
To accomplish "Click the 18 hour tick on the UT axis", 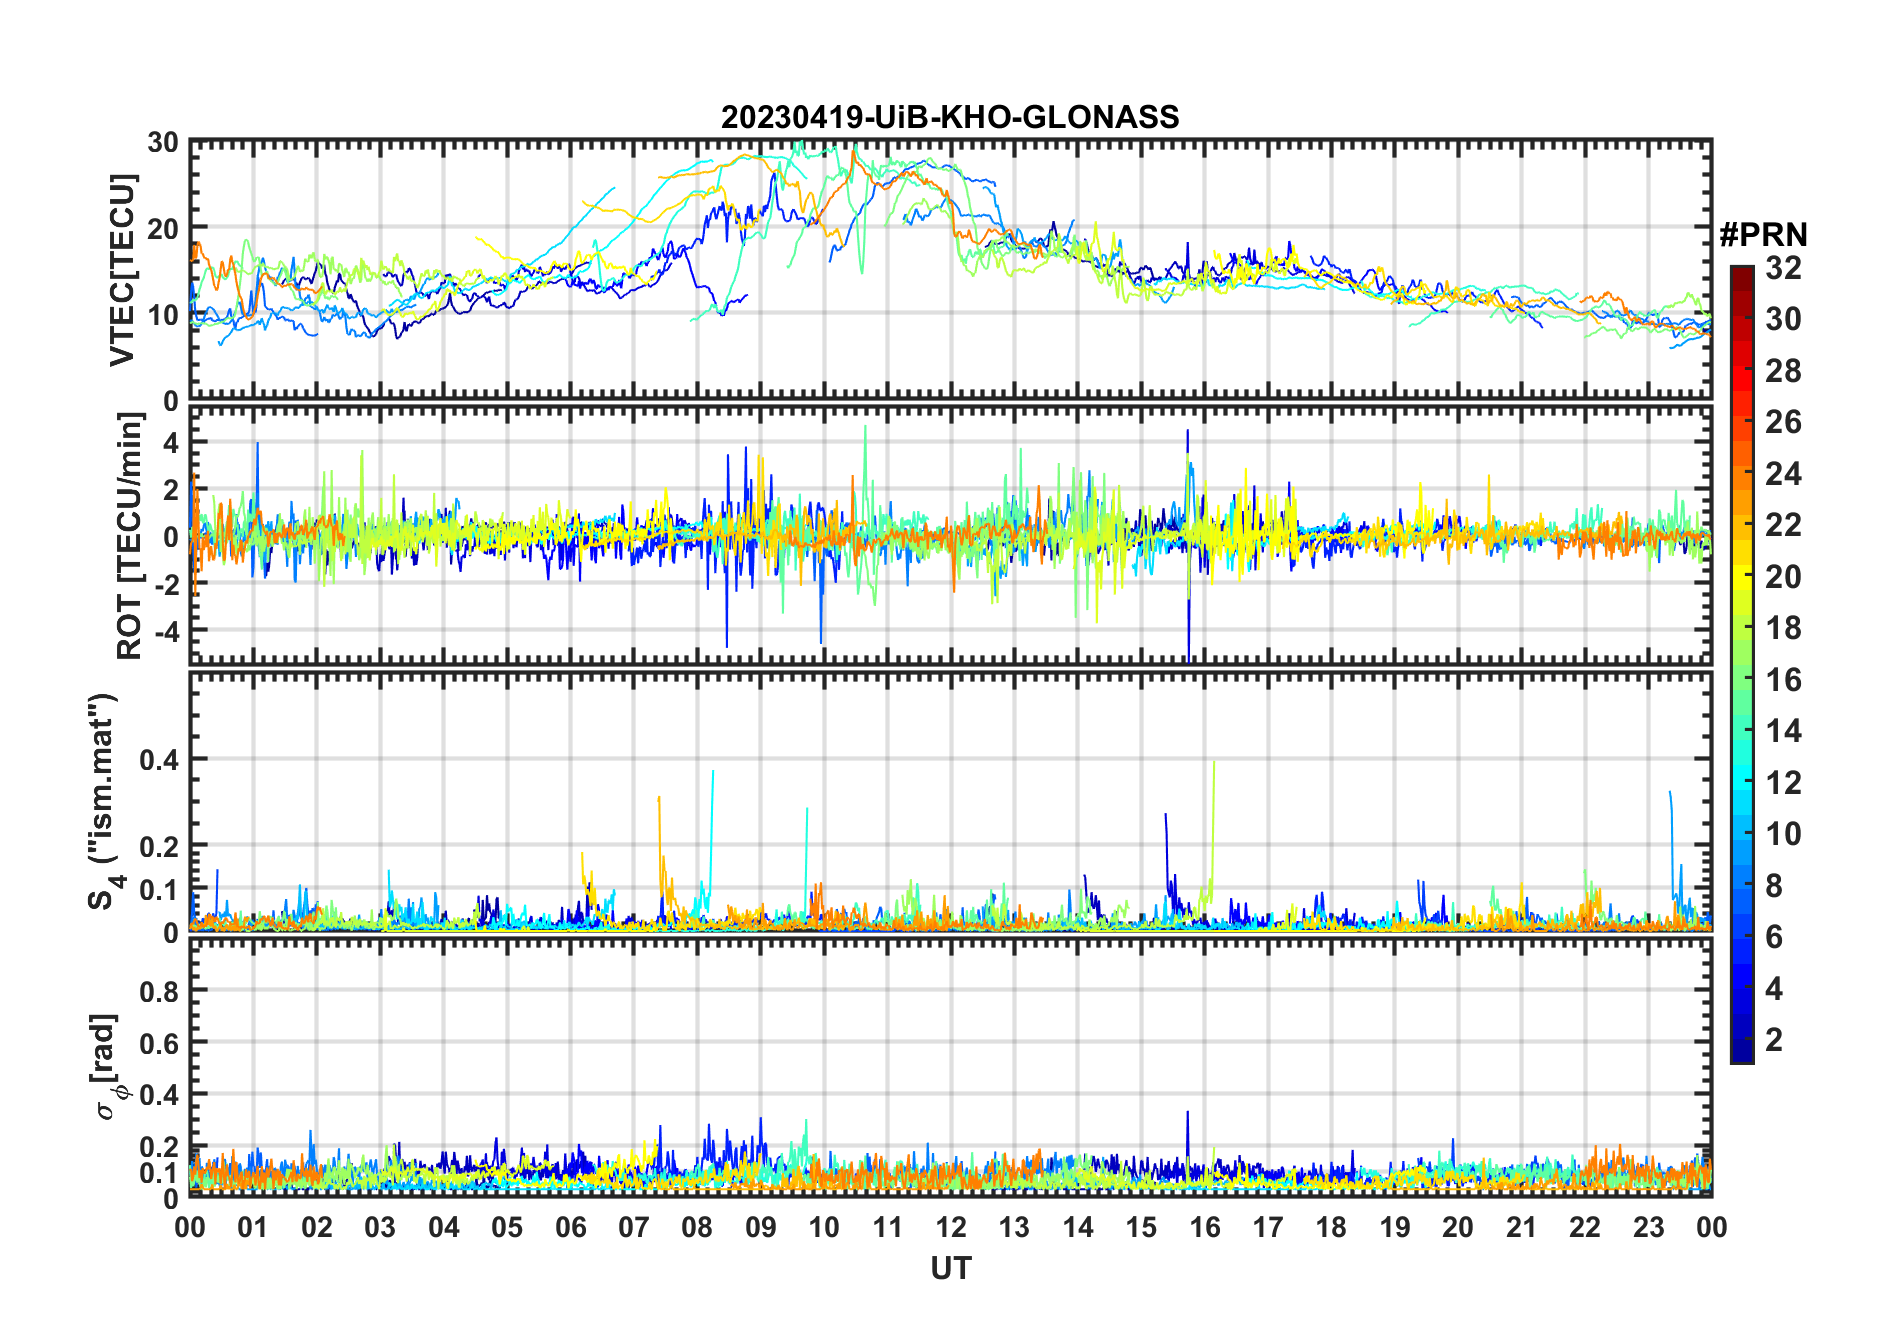I will point(1331,1228).
